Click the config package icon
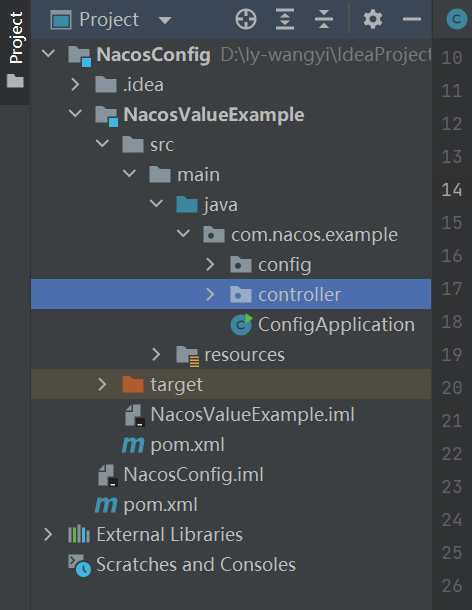Image resolution: width=472 pixels, height=610 pixels. tap(241, 264)
